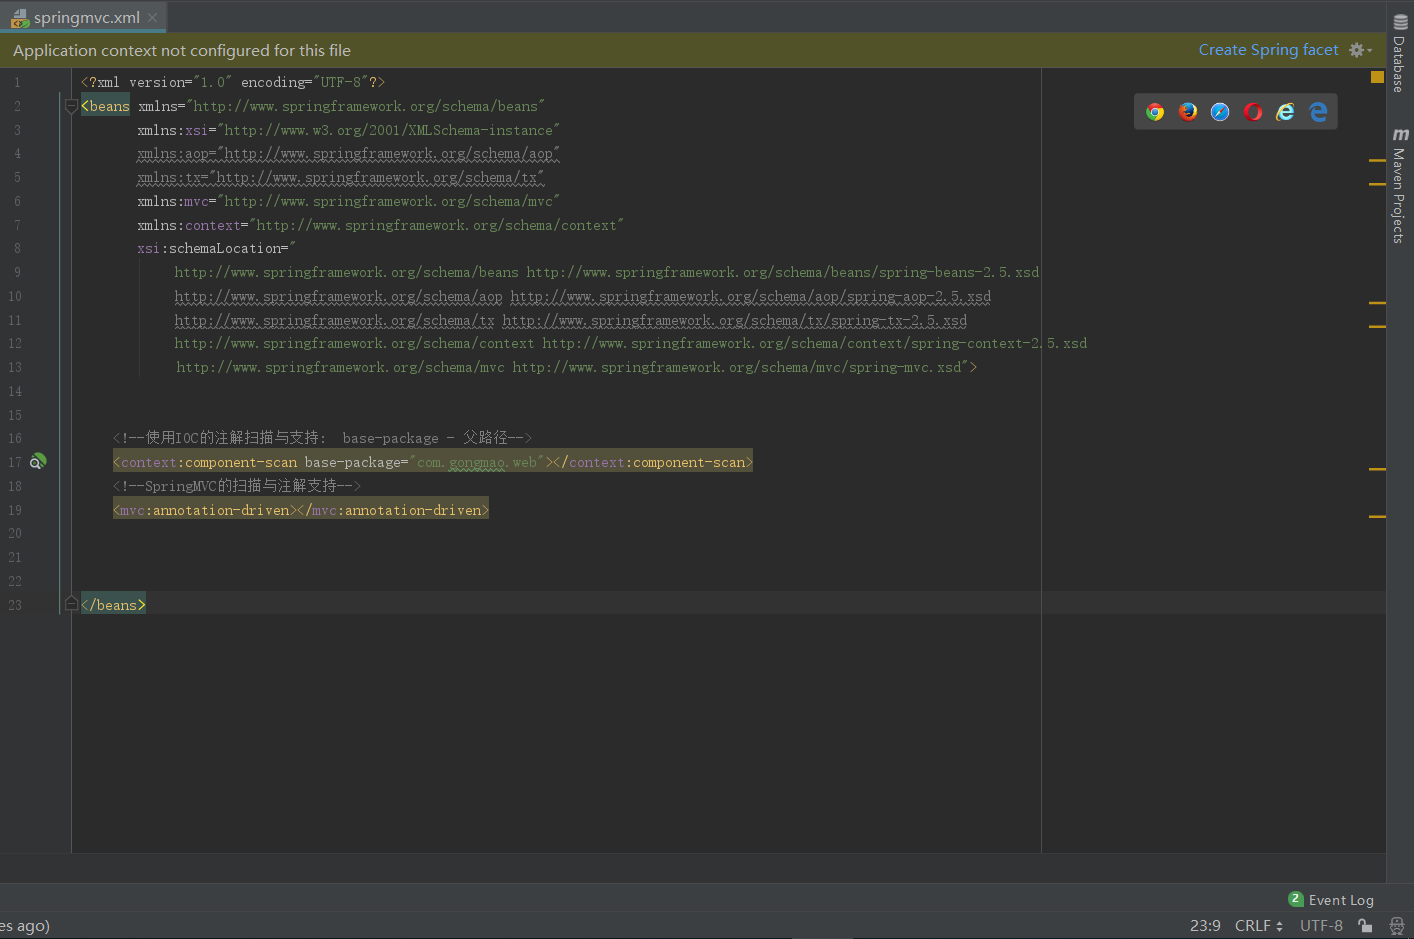
Task: Open file in Opera browser
Action: pyautogui.click(x=1253, y=112)
